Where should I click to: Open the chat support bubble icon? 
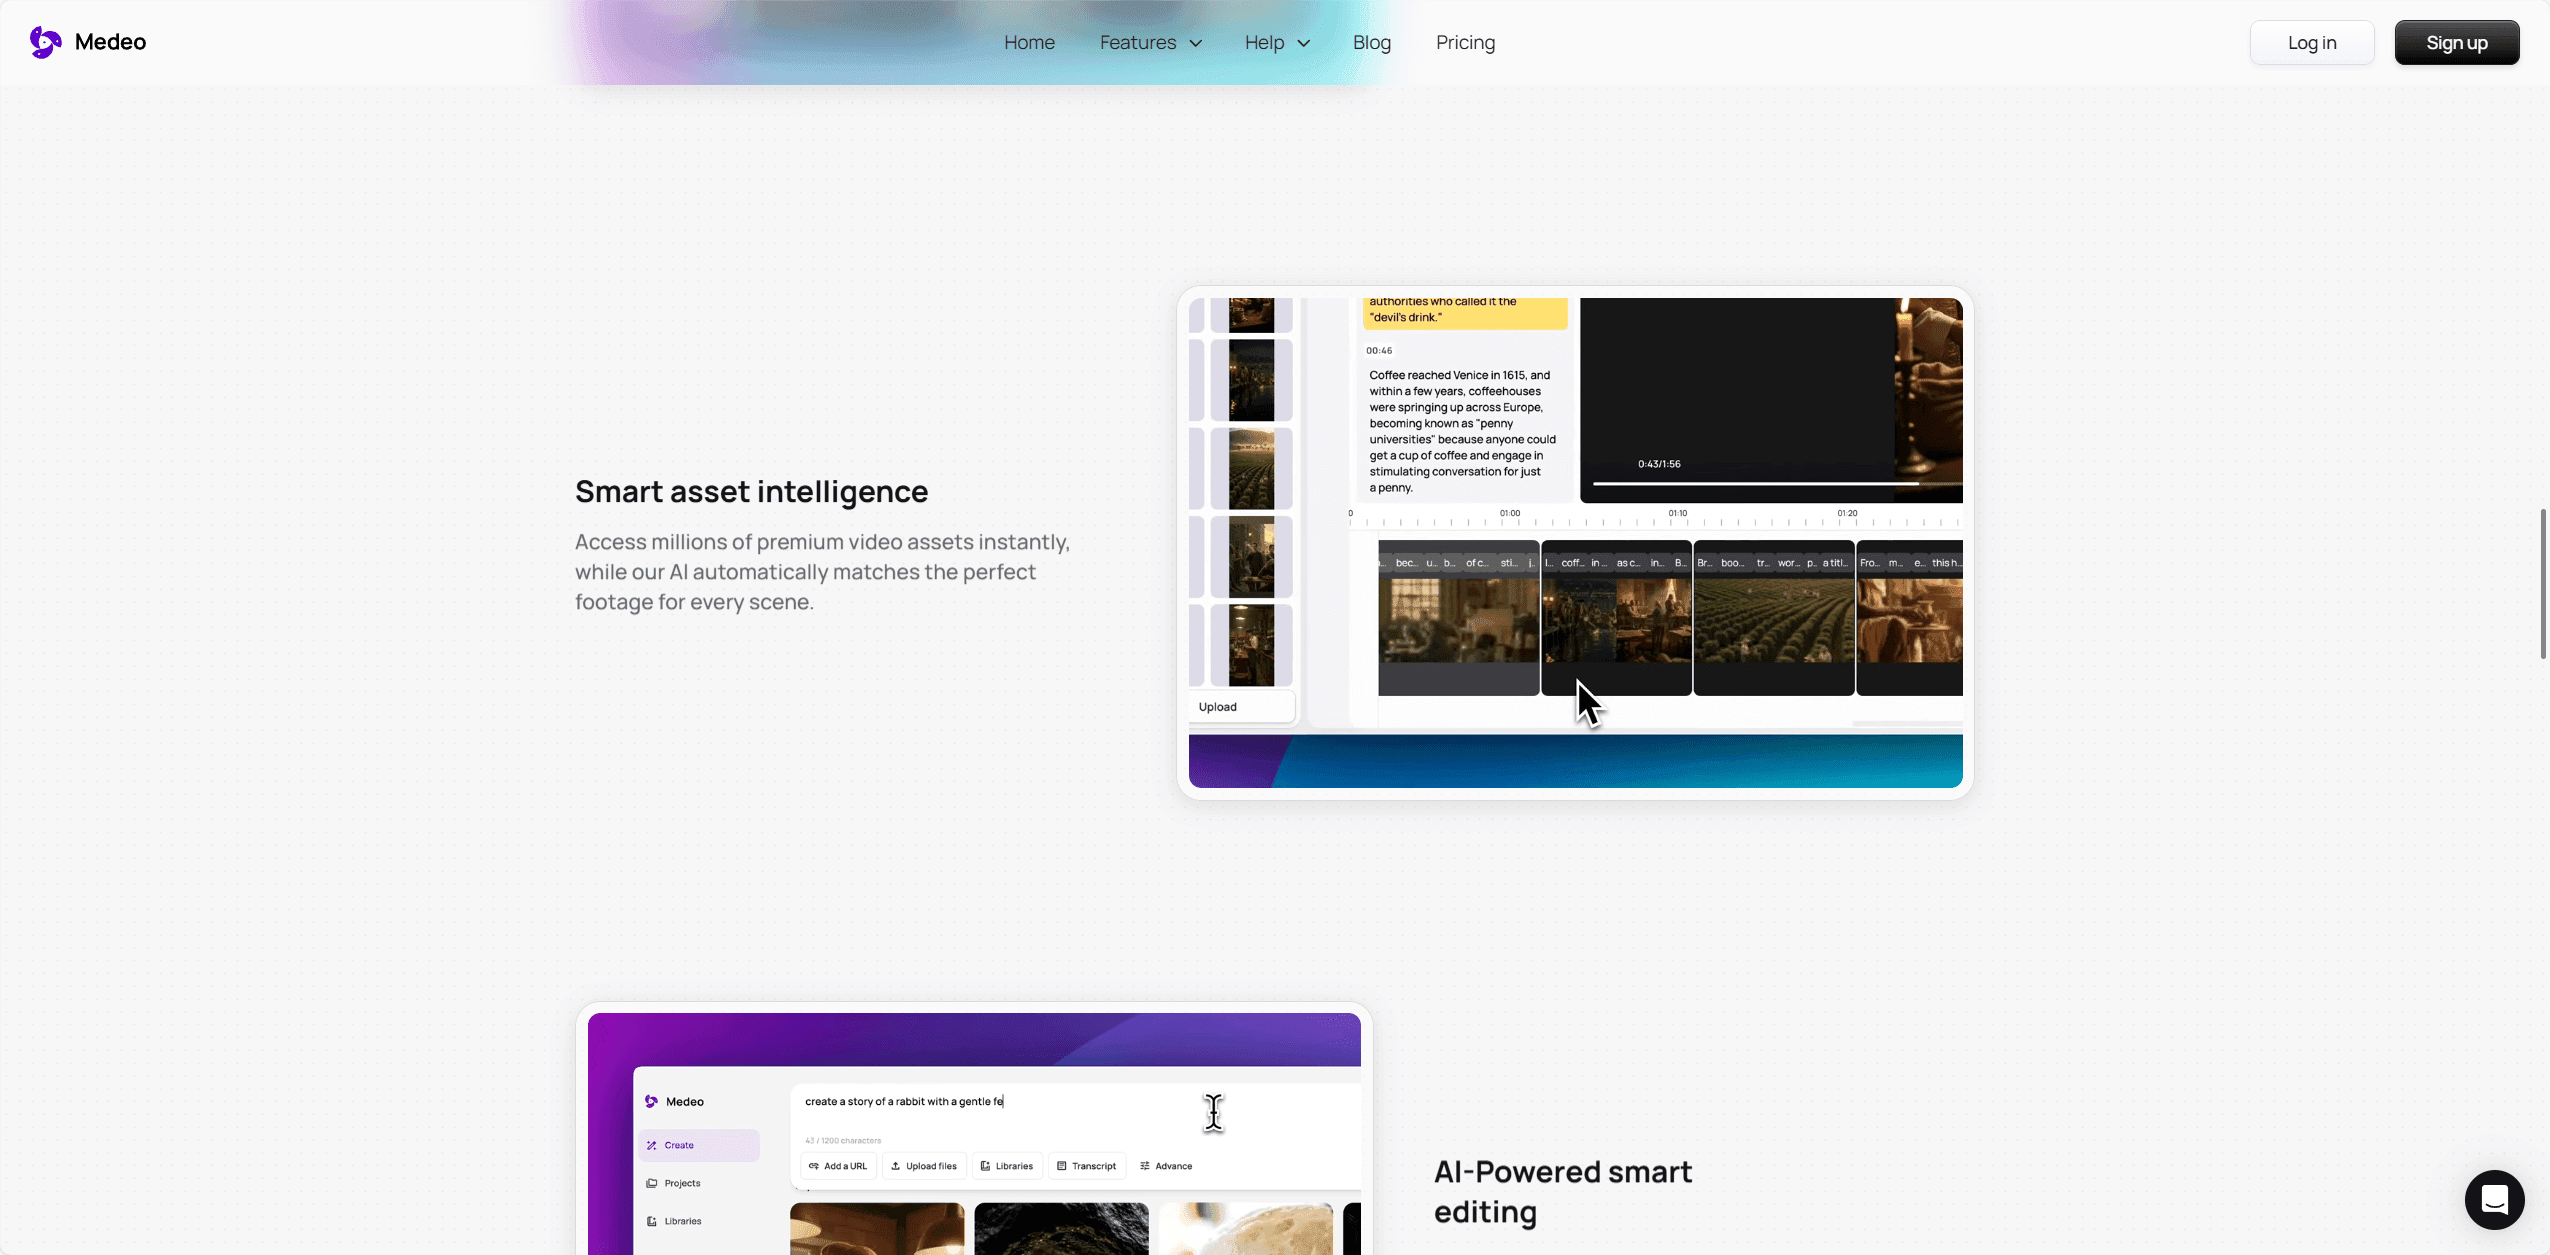tap(2494, 1199)
